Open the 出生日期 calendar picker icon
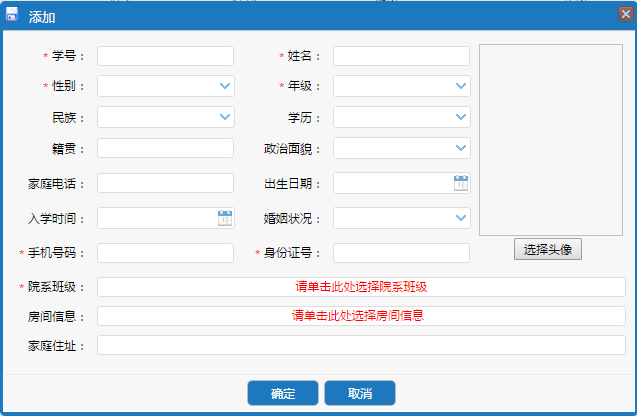This screenshot has width=637, height=416. (x=461, y=183)
